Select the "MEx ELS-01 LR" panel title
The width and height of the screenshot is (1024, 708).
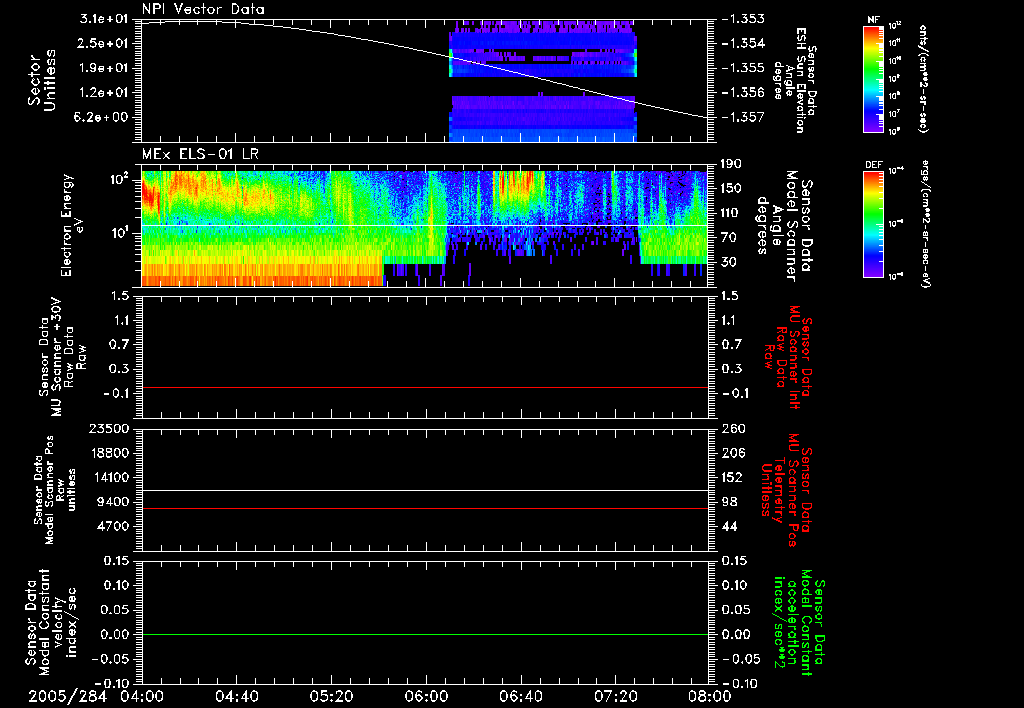click(200, 154)
